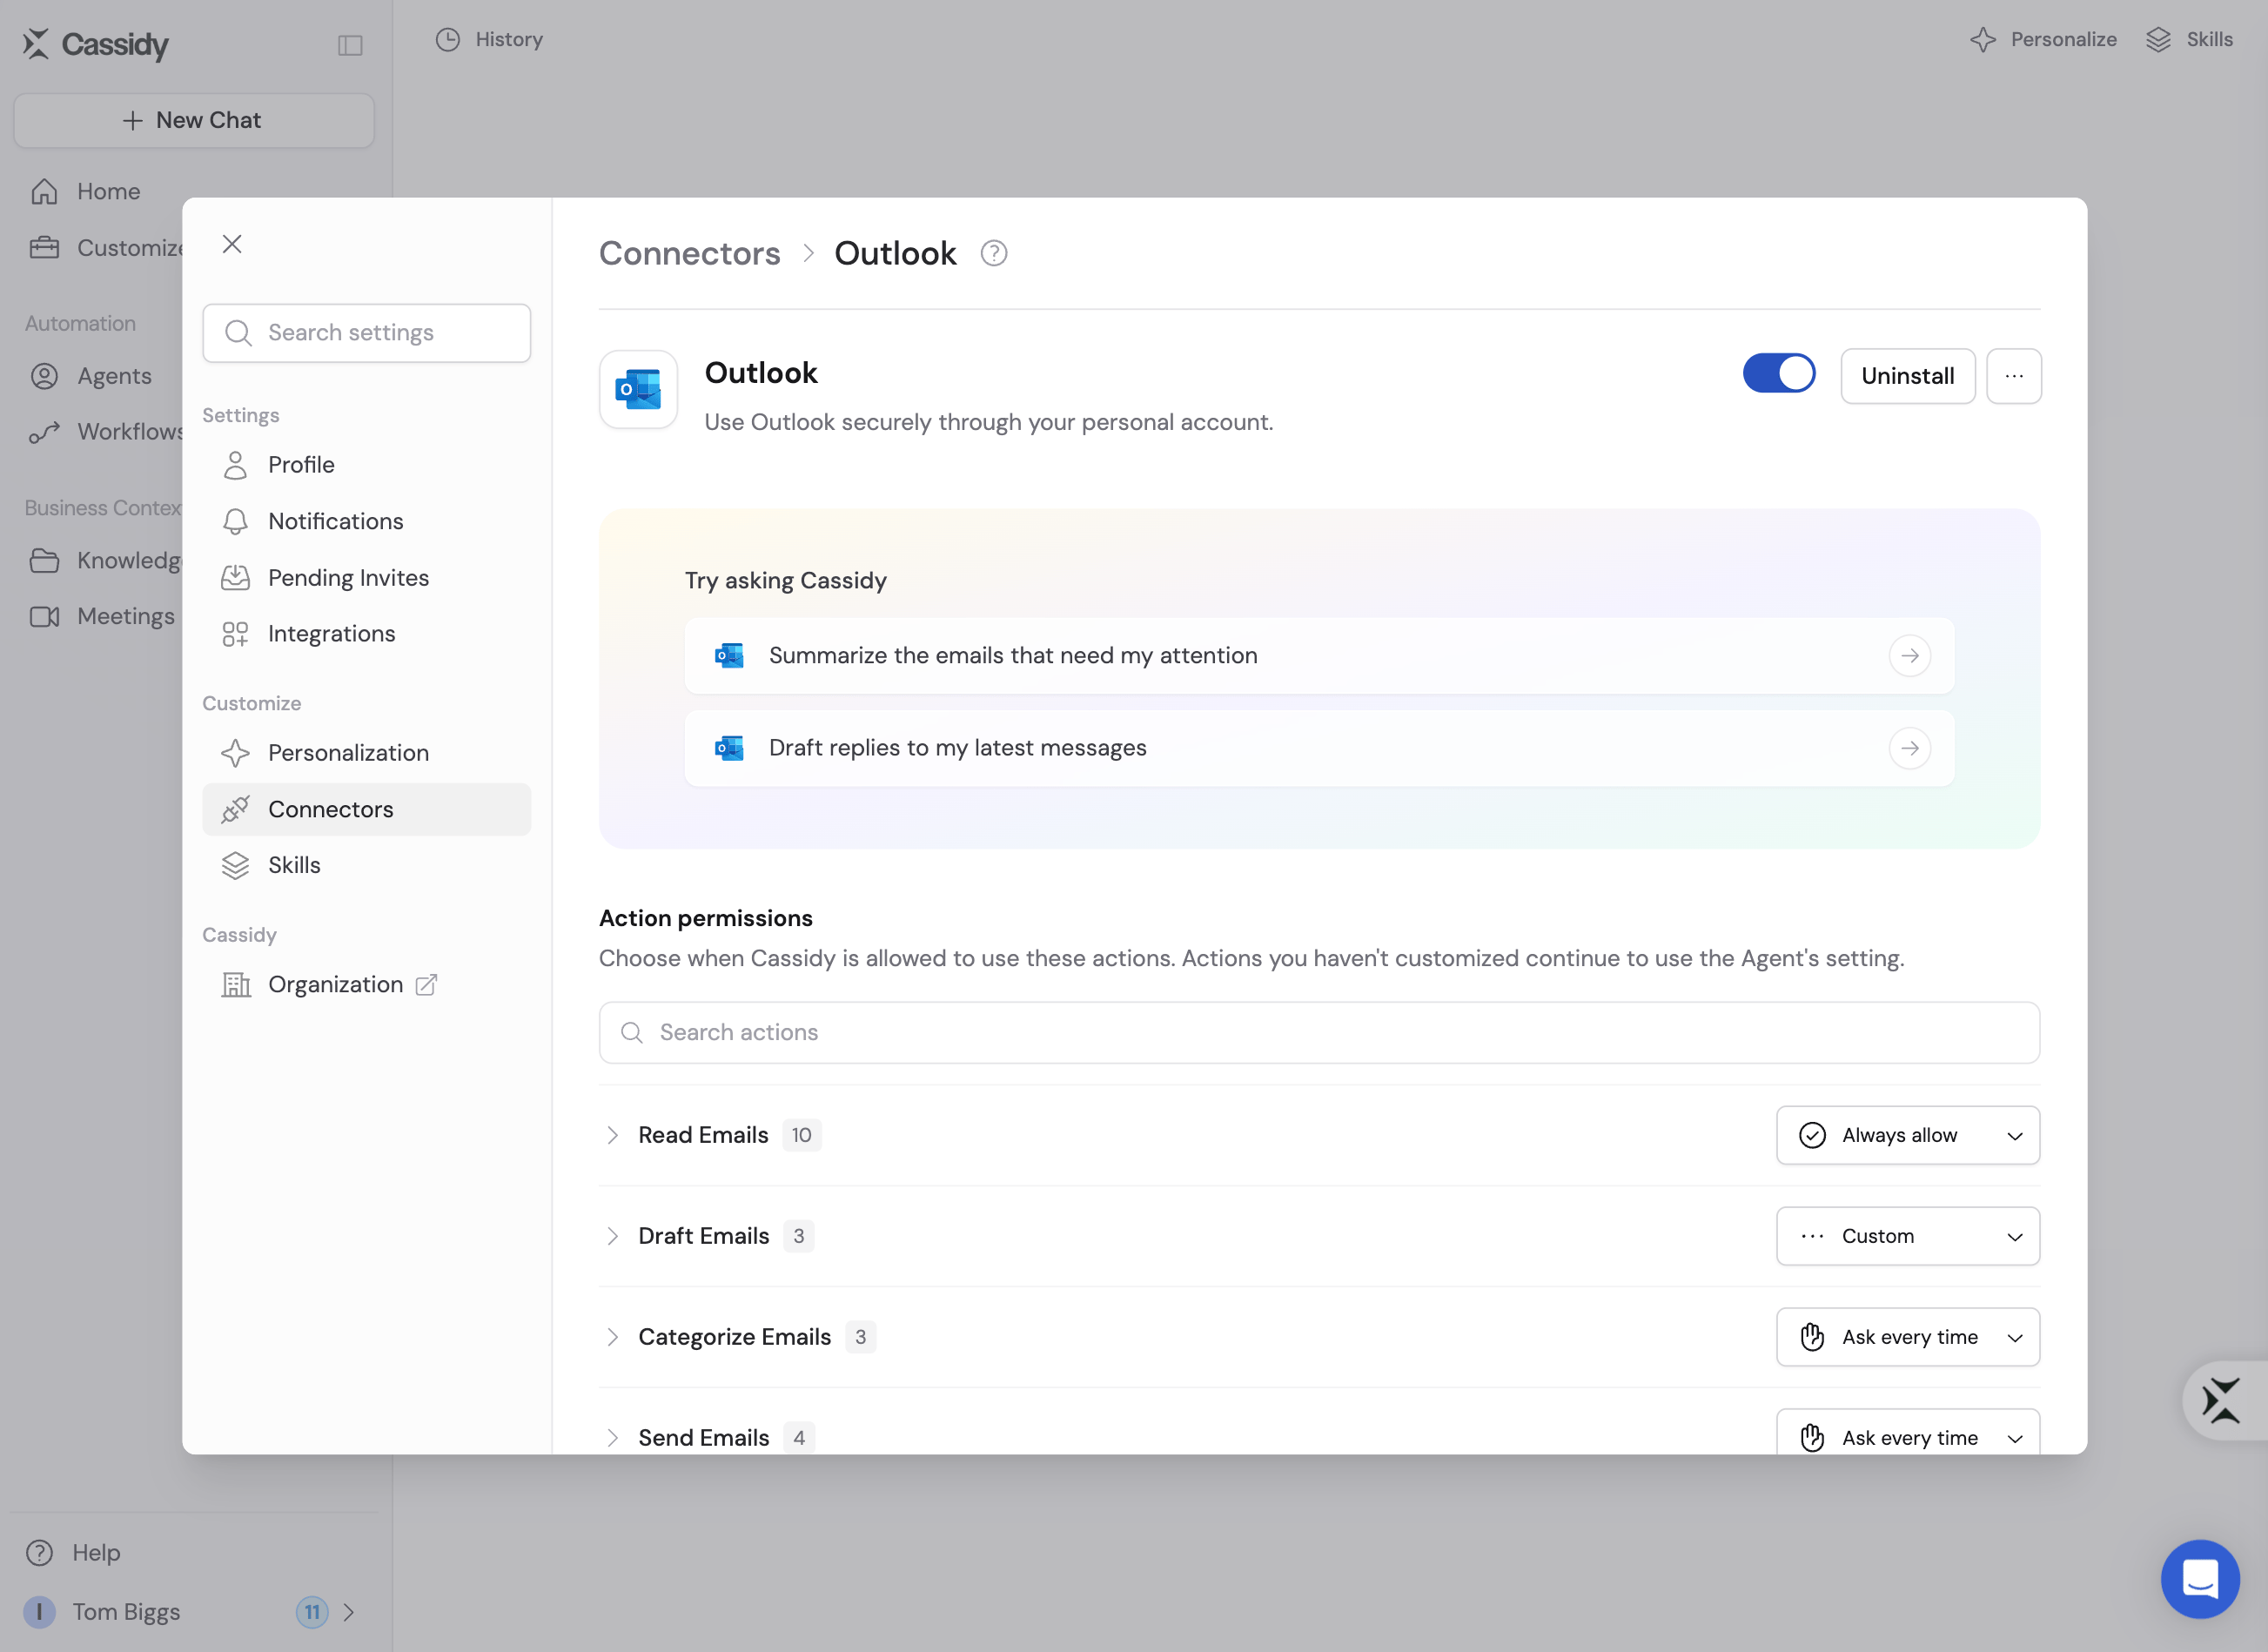The image size is (2268, 1652).
Task: Open Personalization settings
Action: [366, 753]
